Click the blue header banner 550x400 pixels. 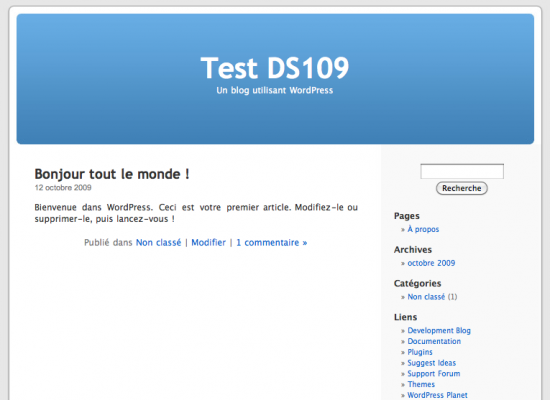[x=275, y=116]
